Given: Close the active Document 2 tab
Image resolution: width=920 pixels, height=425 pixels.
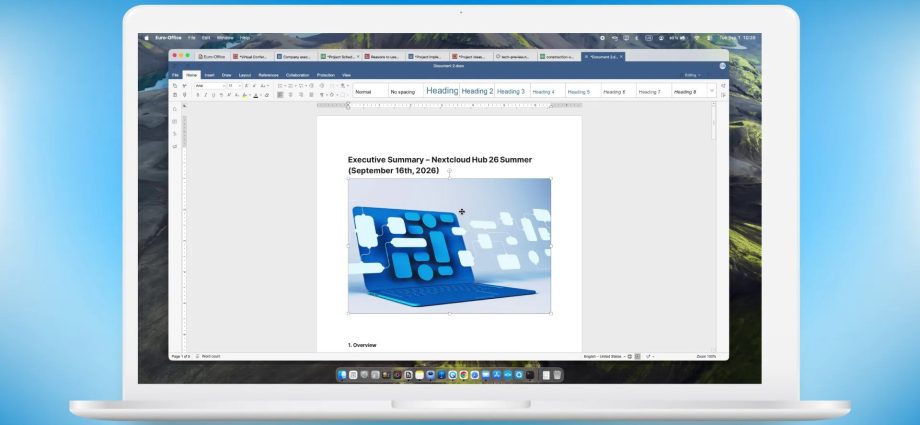Looking at the screenshot, I should click(621, 57).
